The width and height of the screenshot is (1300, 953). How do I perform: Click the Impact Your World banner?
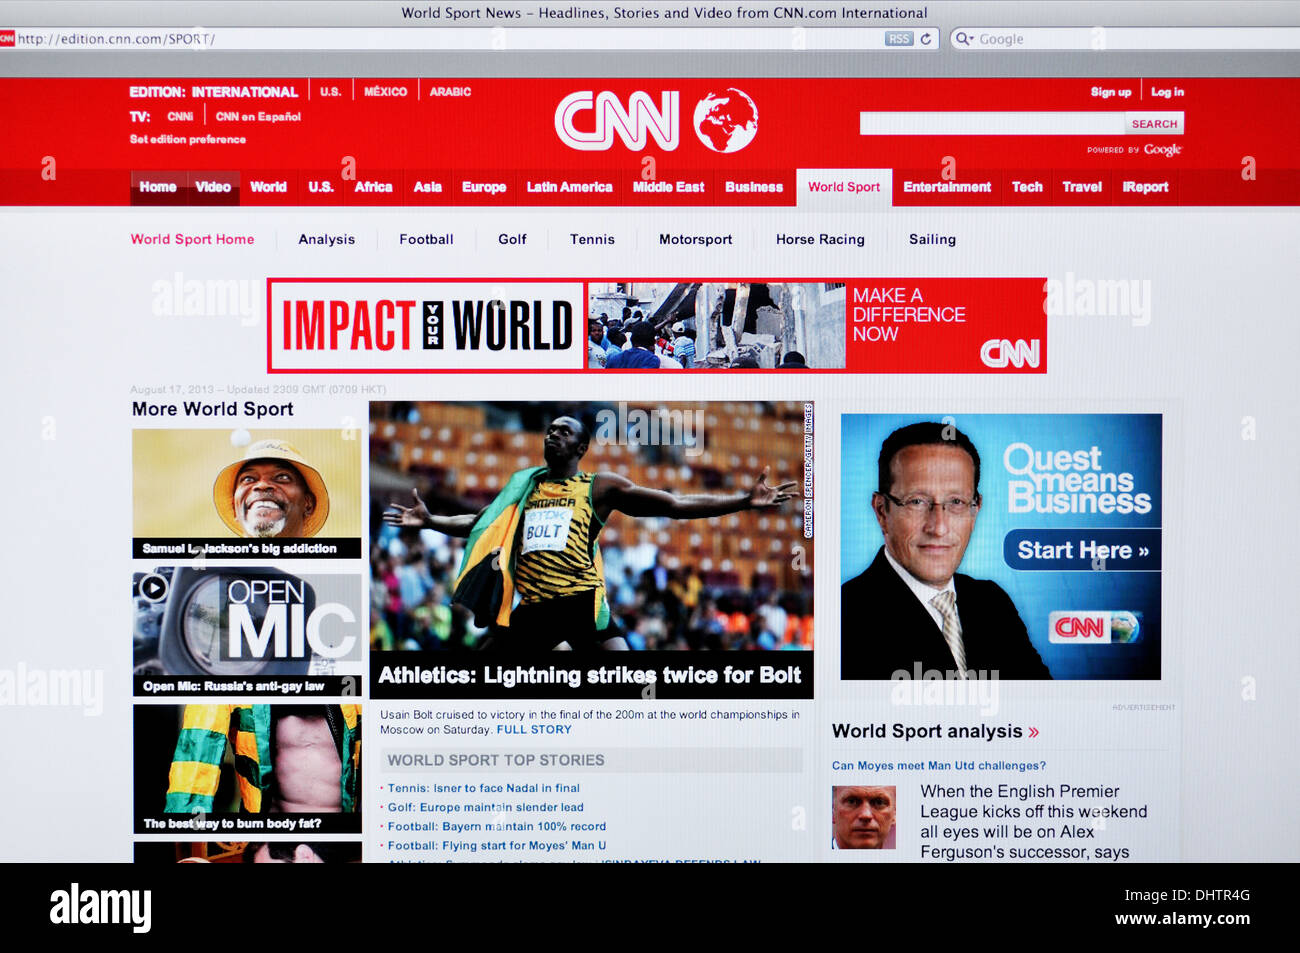click(657, 326)
